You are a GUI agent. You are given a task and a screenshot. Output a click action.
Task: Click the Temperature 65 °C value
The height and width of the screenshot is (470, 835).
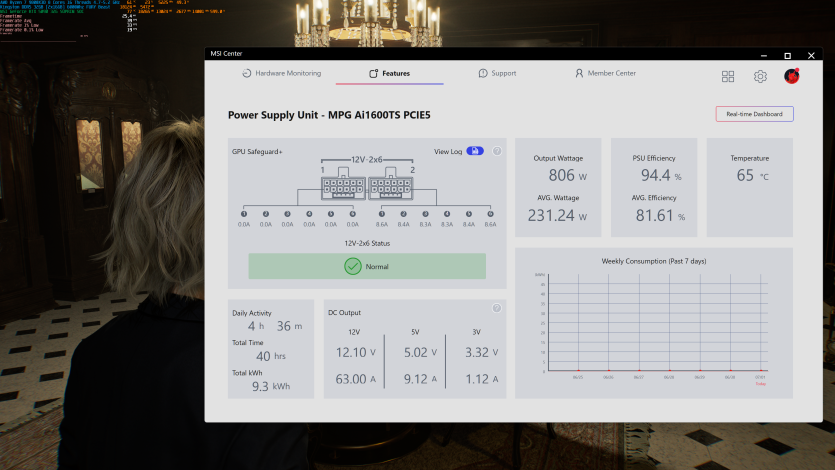click(752, 175)
